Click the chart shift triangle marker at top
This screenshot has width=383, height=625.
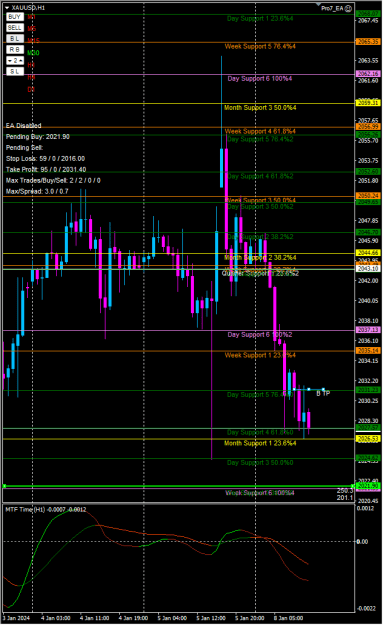click(318, 5)
